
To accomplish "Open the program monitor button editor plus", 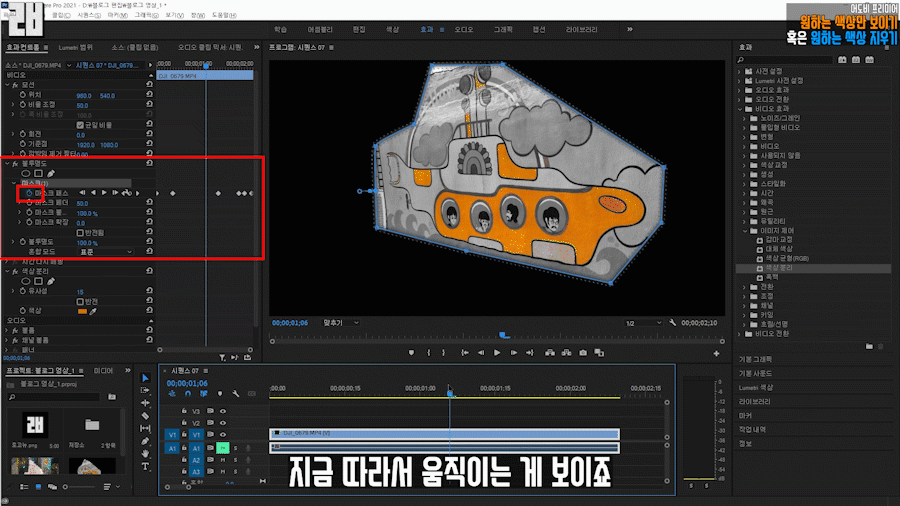I will click(x=716, y=353).
